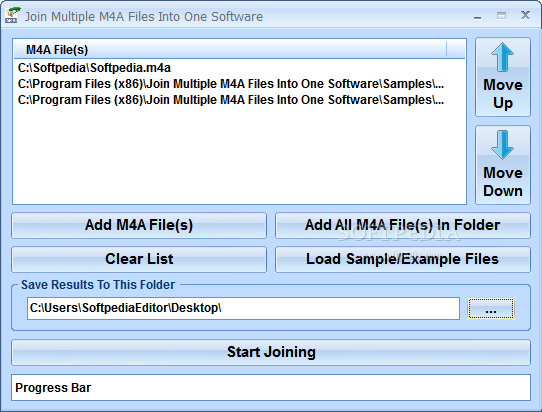This screenshot has height=412, width=542.
Task: Click the M4A File(s) column header
Action: pos(230,49)
